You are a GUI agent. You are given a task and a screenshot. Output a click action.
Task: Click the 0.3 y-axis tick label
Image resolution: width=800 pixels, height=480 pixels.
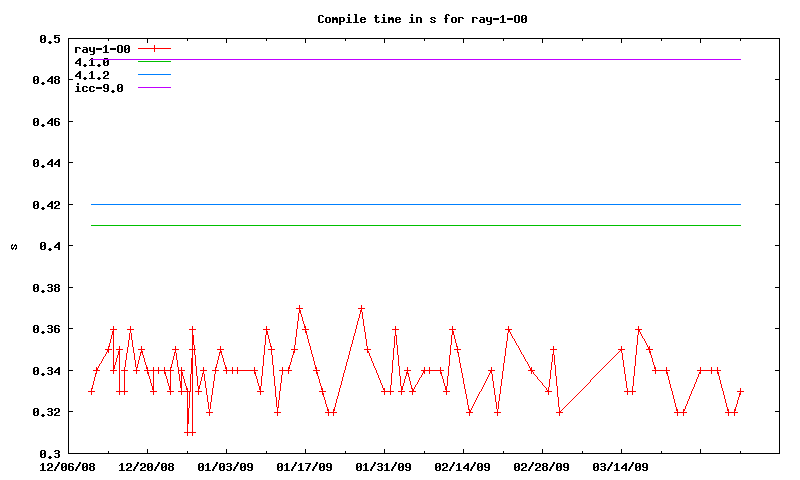(x=50, y=454)
